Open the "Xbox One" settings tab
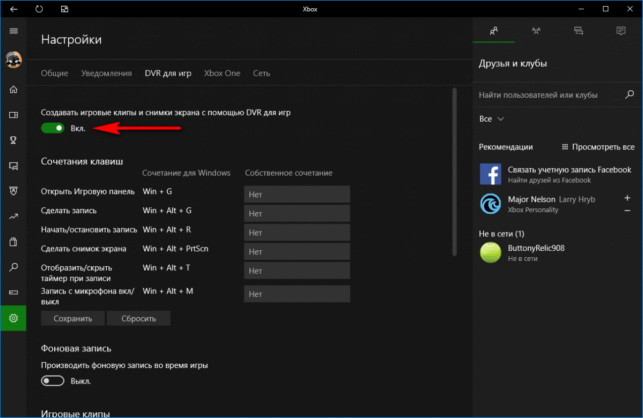This screenshot has height=418, width=643. (222, 73)
